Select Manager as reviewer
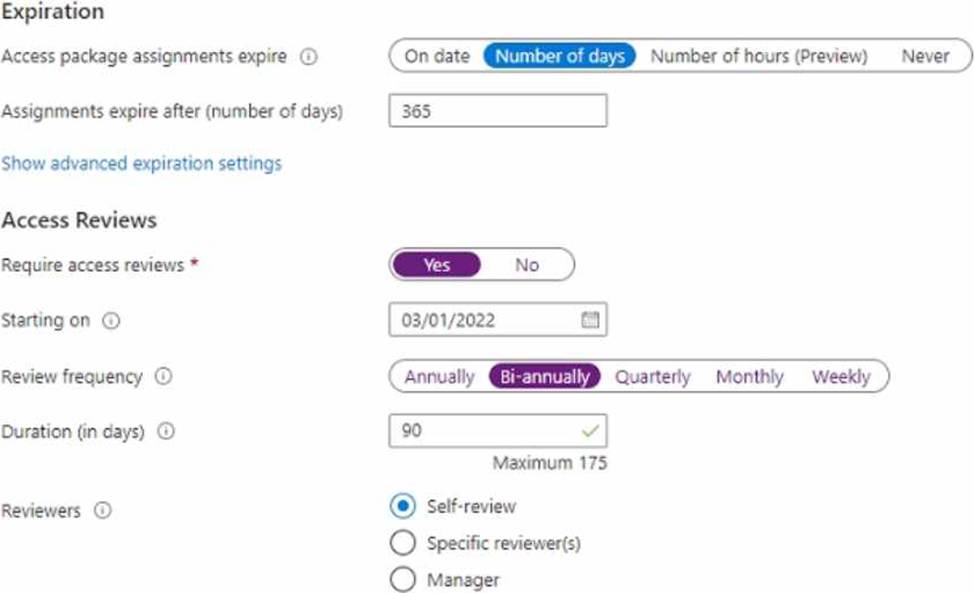The height and width of the screenshot is (593, 974). coord(403,579)
